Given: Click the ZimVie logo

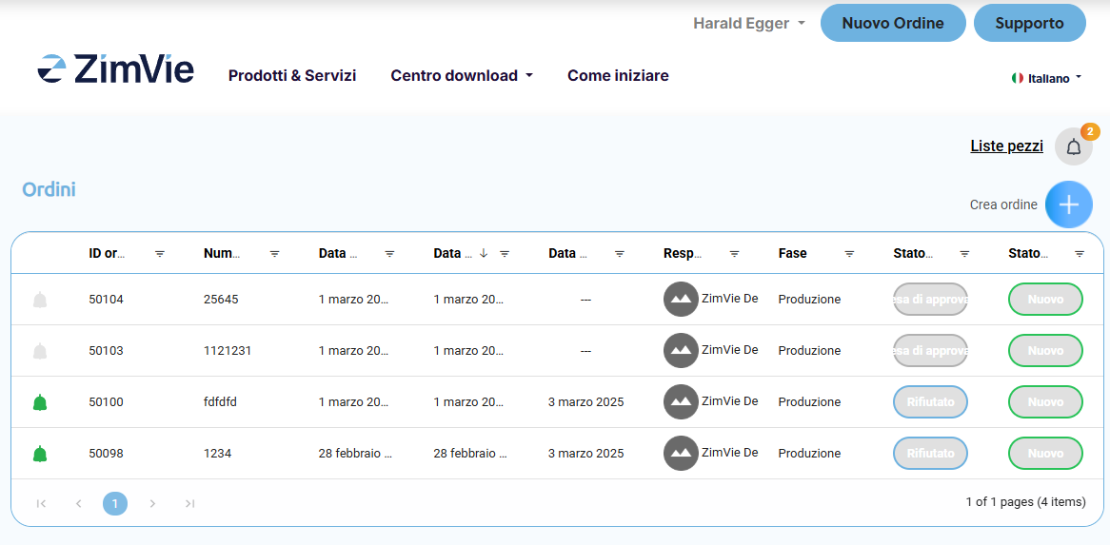Looking at the screenshot, I should (x=116, y=69).
